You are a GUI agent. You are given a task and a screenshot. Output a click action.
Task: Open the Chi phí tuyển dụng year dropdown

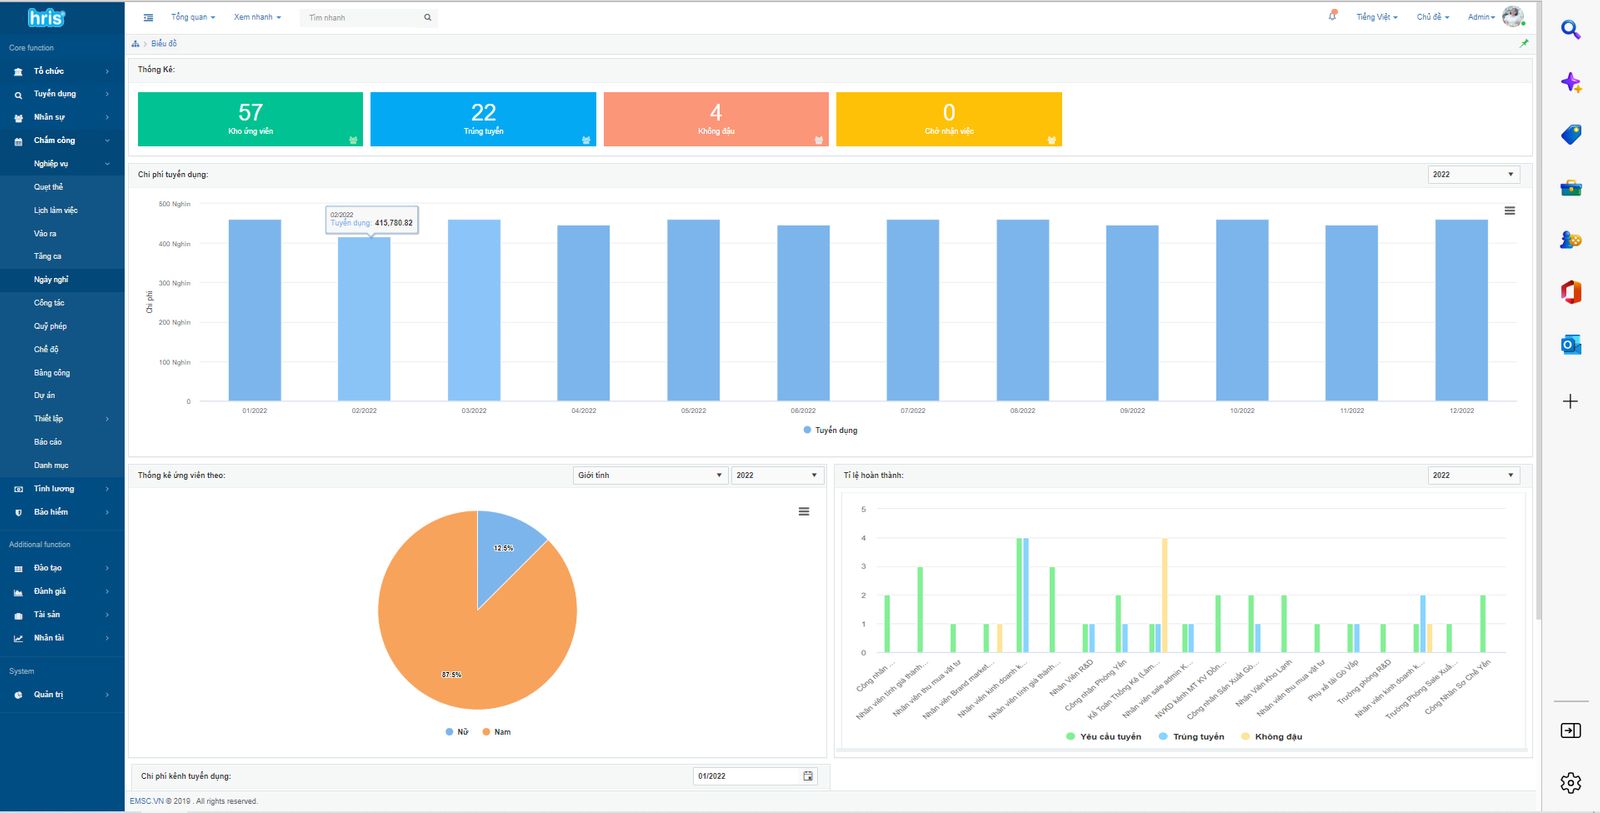point(1473,174)
